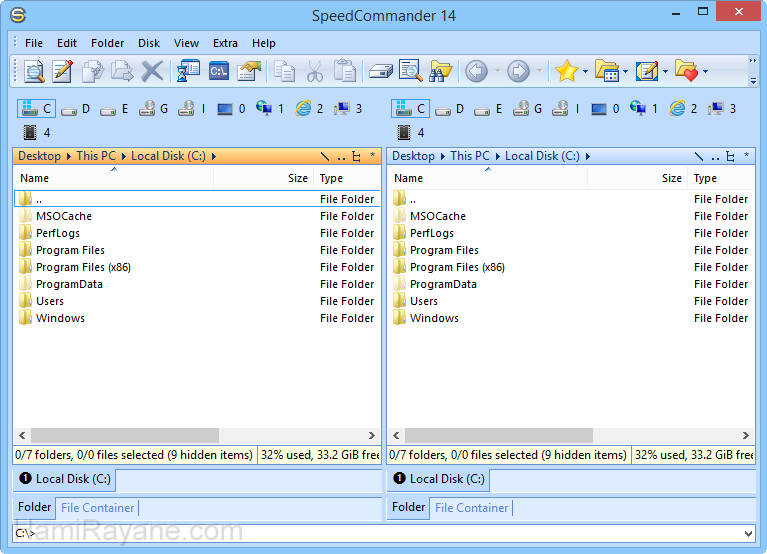Open the View menu

click(186, 43)
